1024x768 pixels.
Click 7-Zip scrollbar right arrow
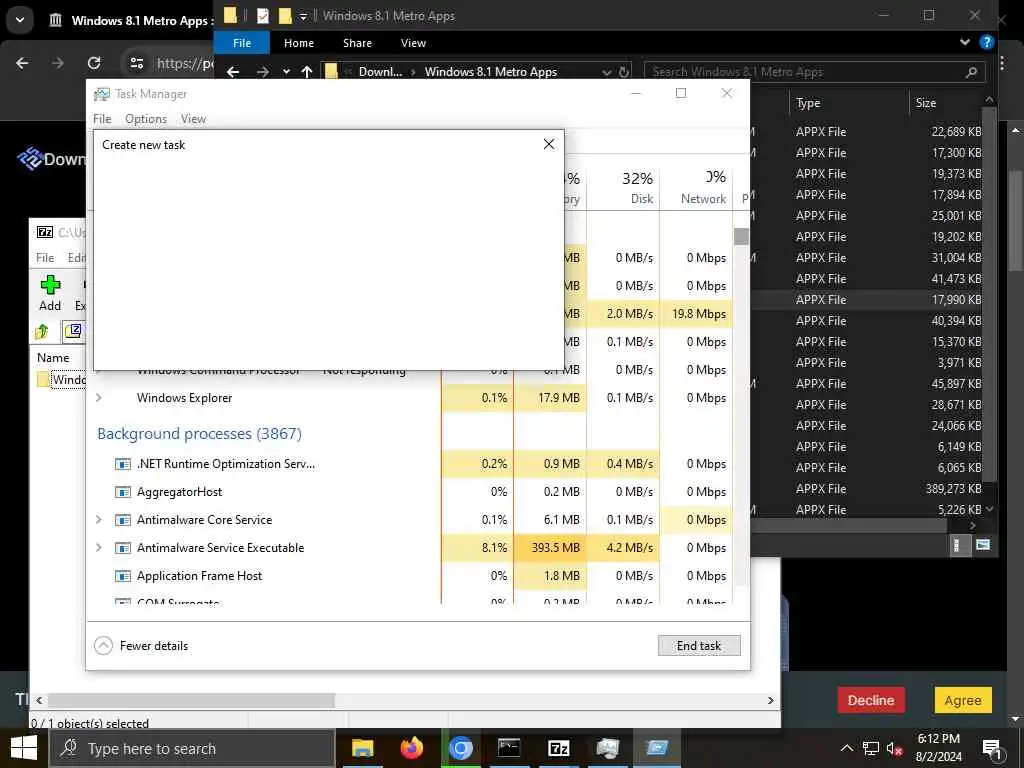pyautogui.click(x=771, y=700)
